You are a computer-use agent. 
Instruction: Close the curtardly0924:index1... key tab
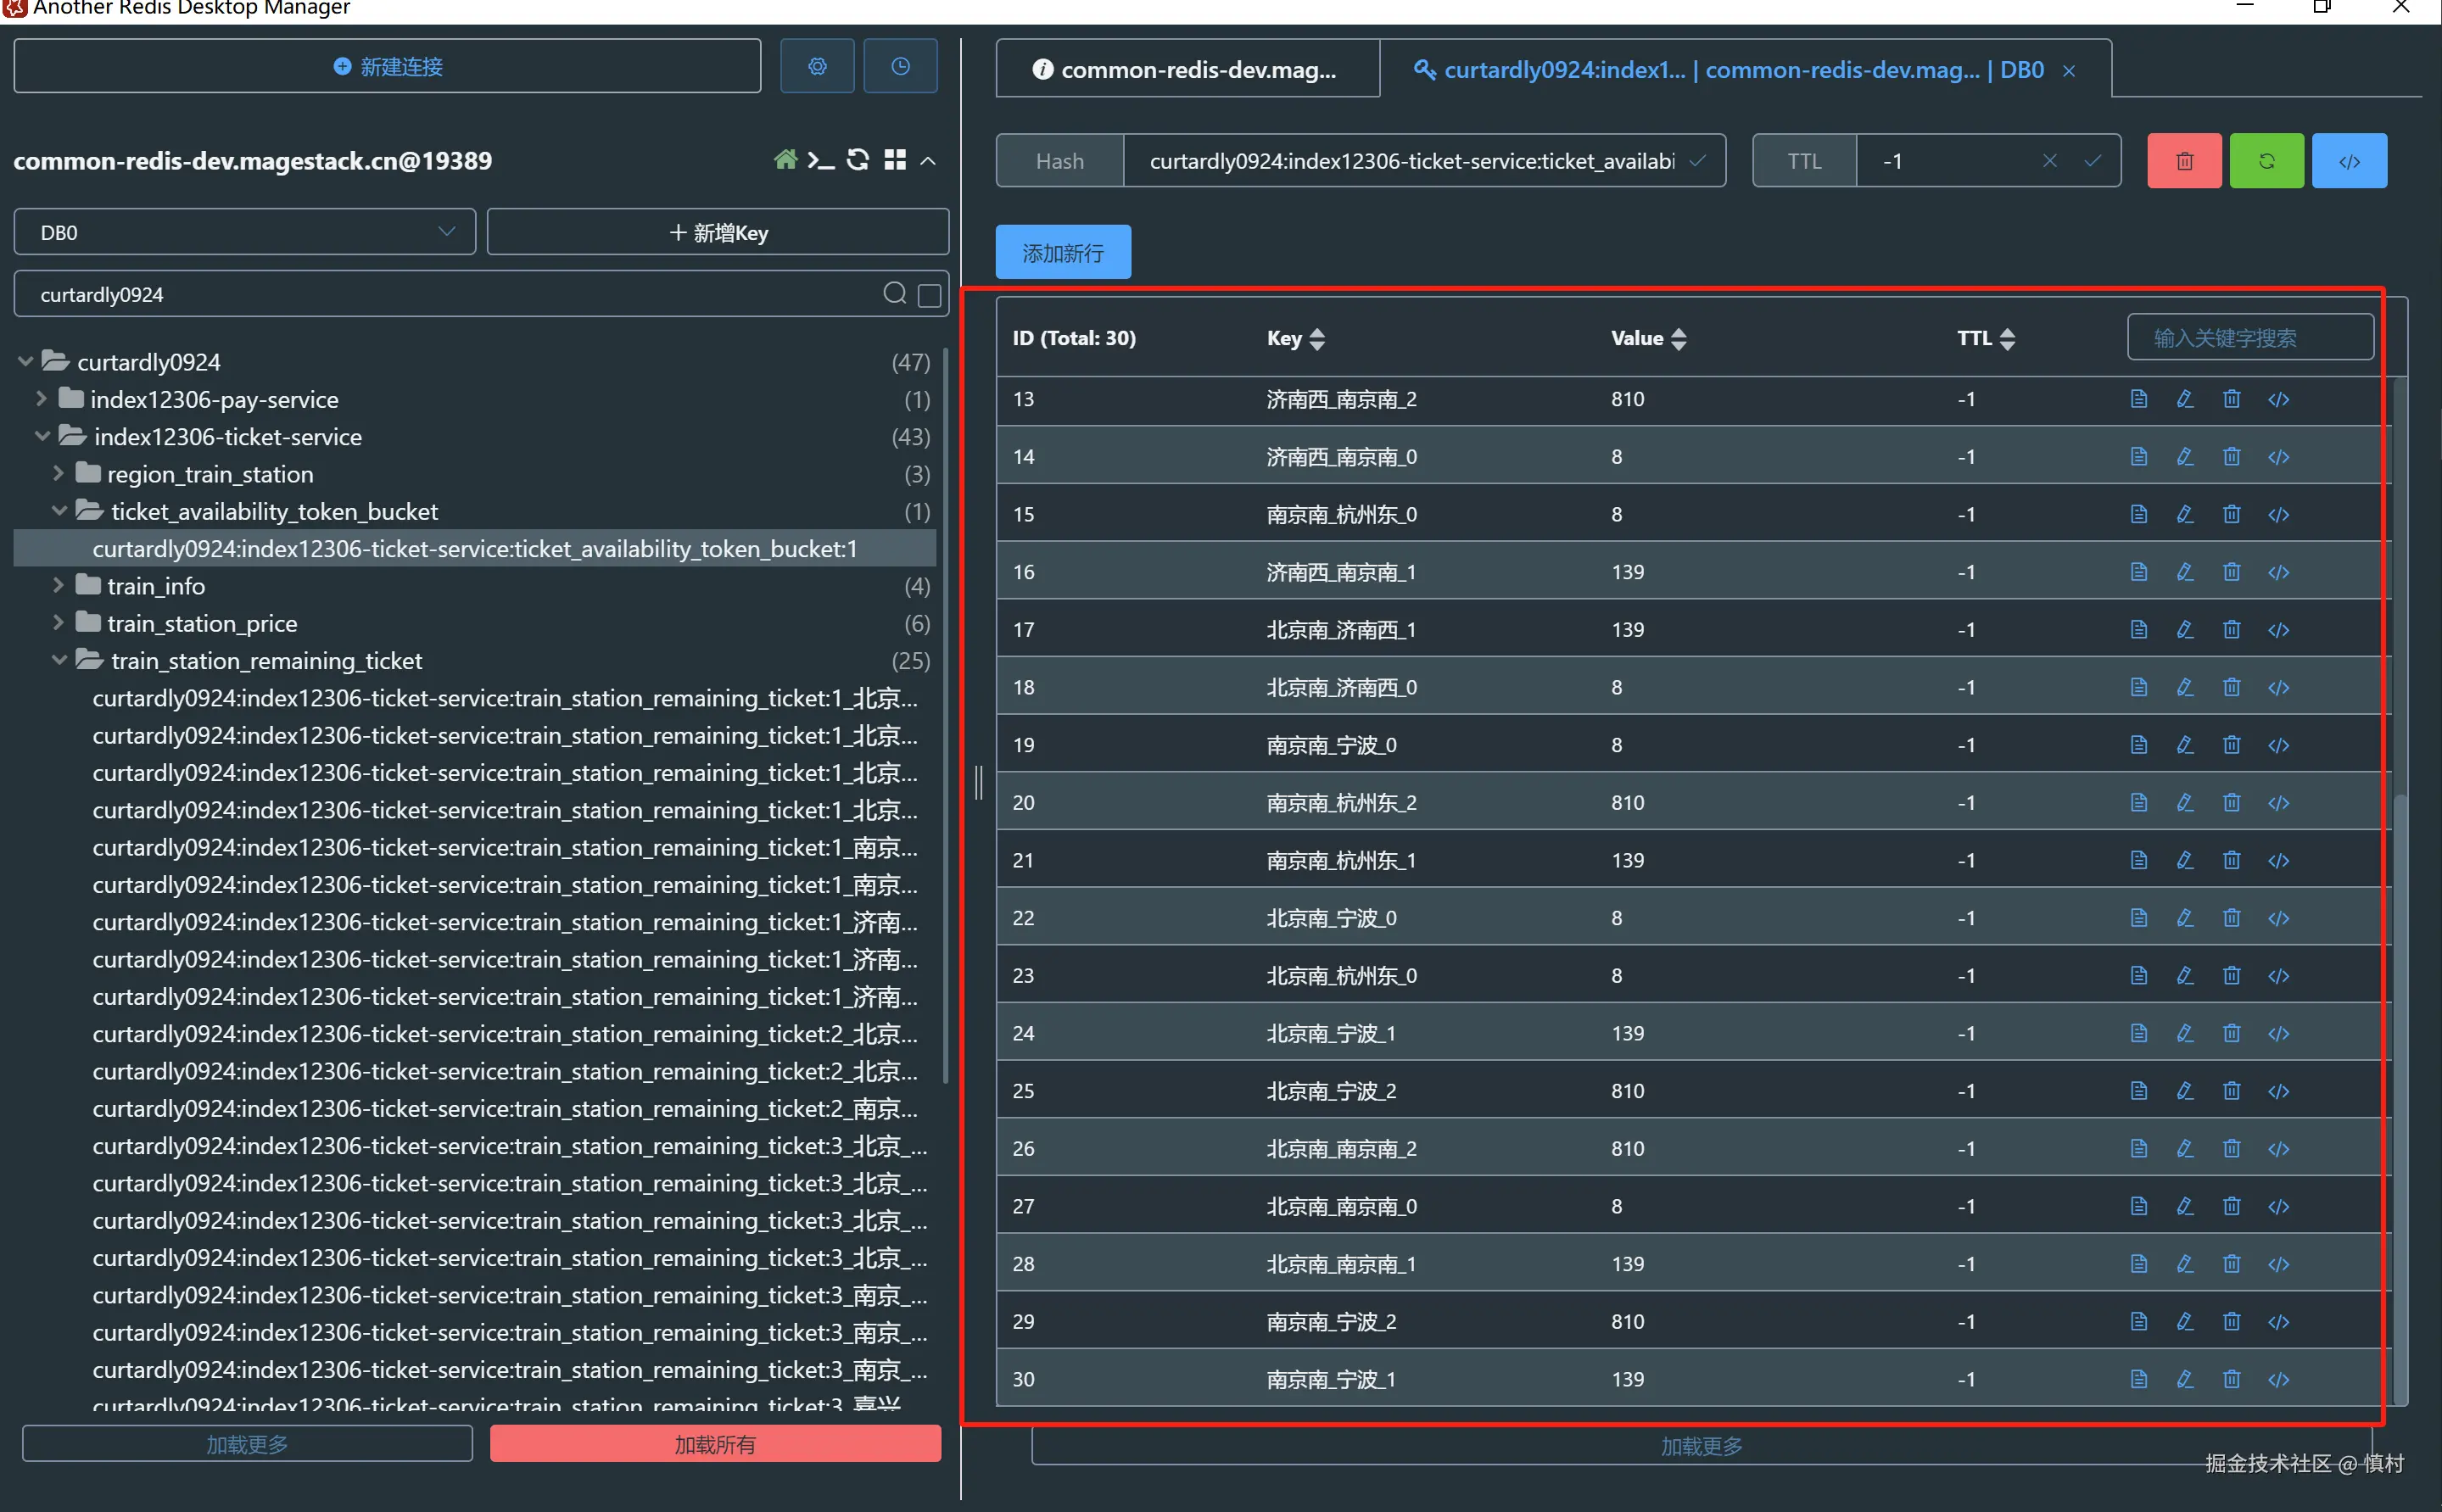(x=2069, y=71)
